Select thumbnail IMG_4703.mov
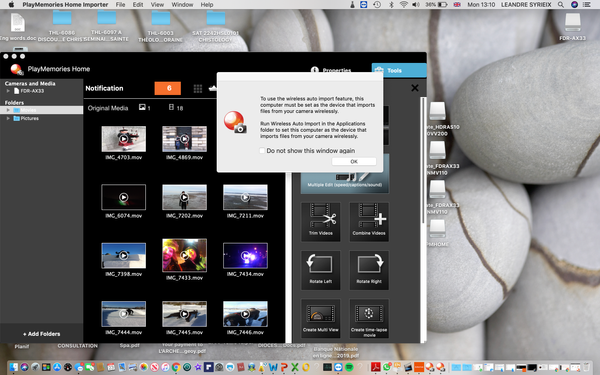Image resolution: width=600 pixels, height=375 pixels. click(124, 139)
